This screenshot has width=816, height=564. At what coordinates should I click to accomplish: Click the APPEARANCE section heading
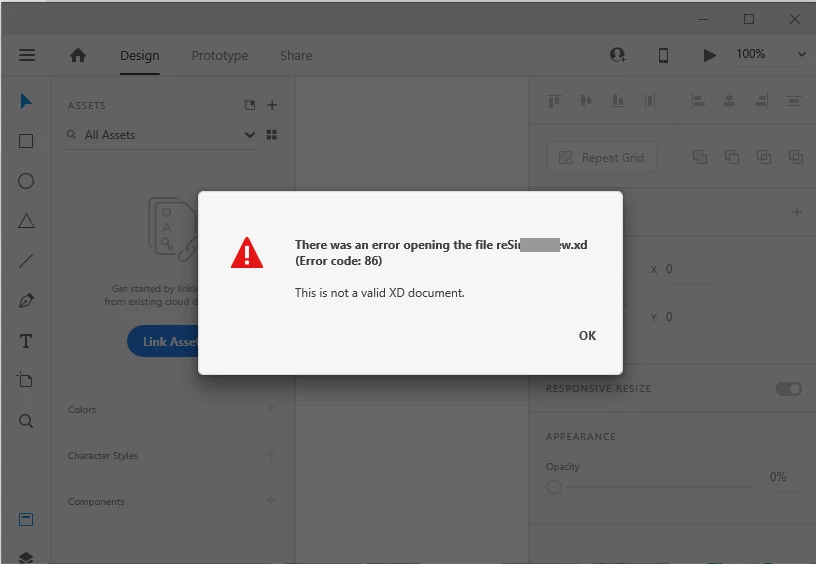[581, 437]
